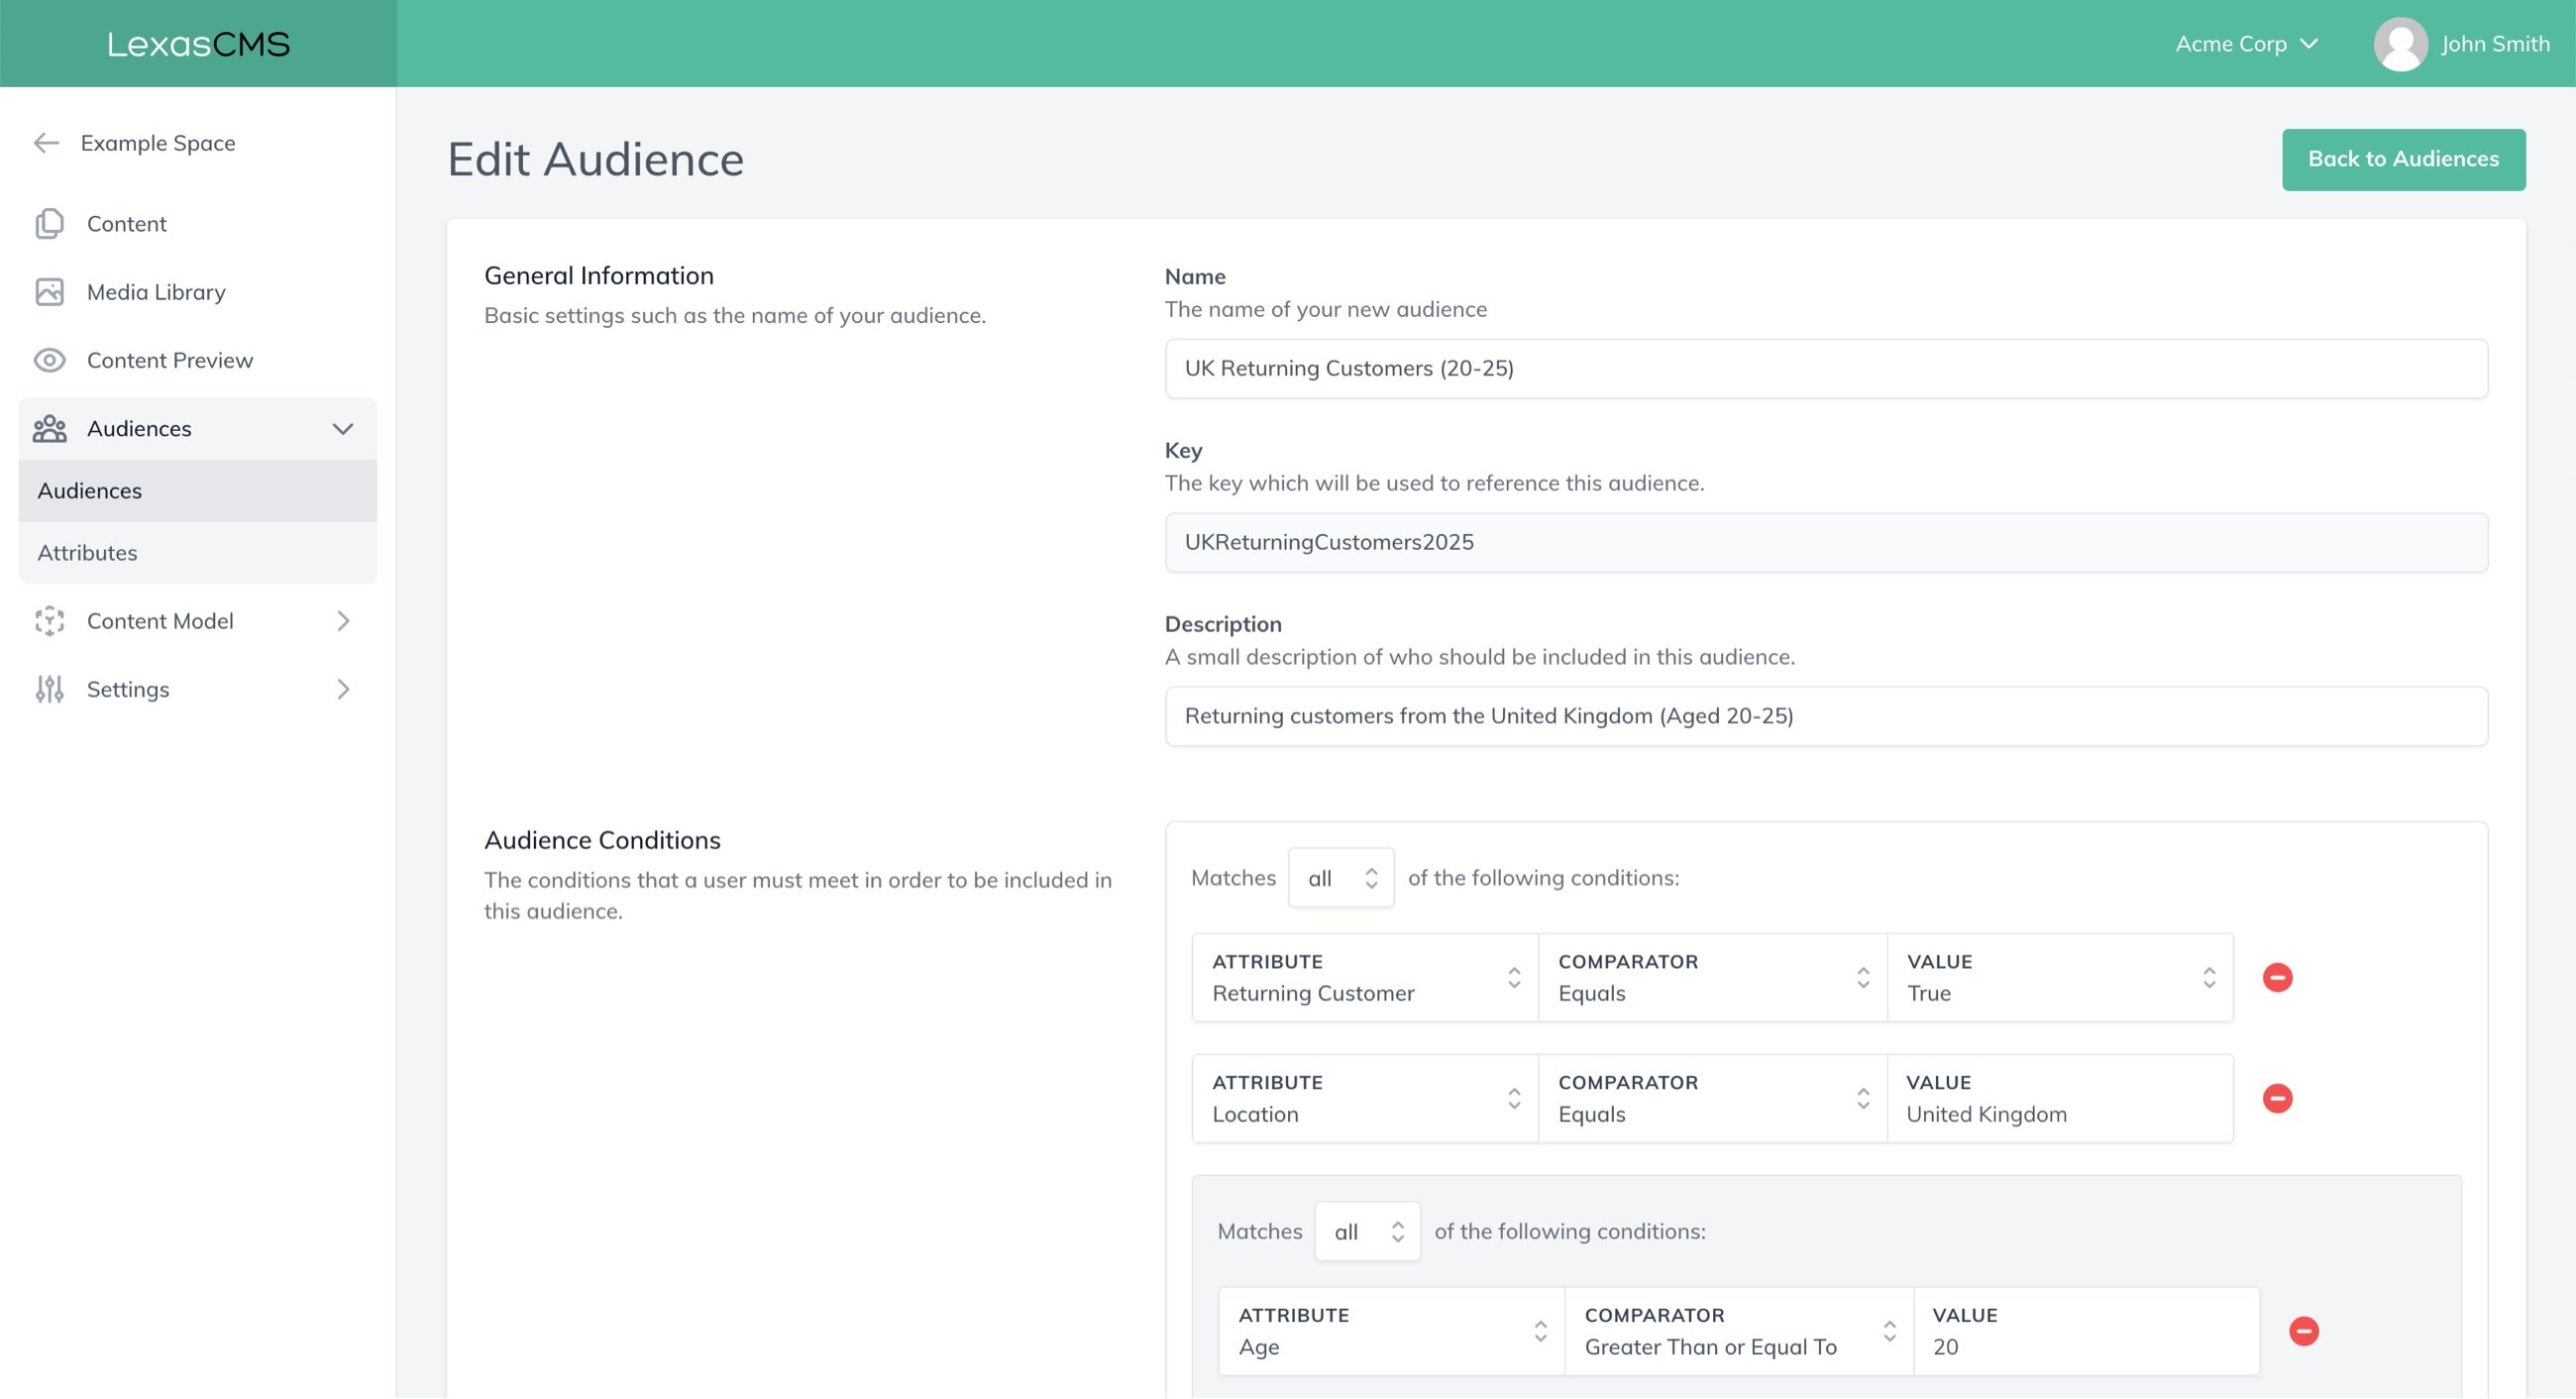Open the top-level Matches 'all' selector

(1340, 878)
